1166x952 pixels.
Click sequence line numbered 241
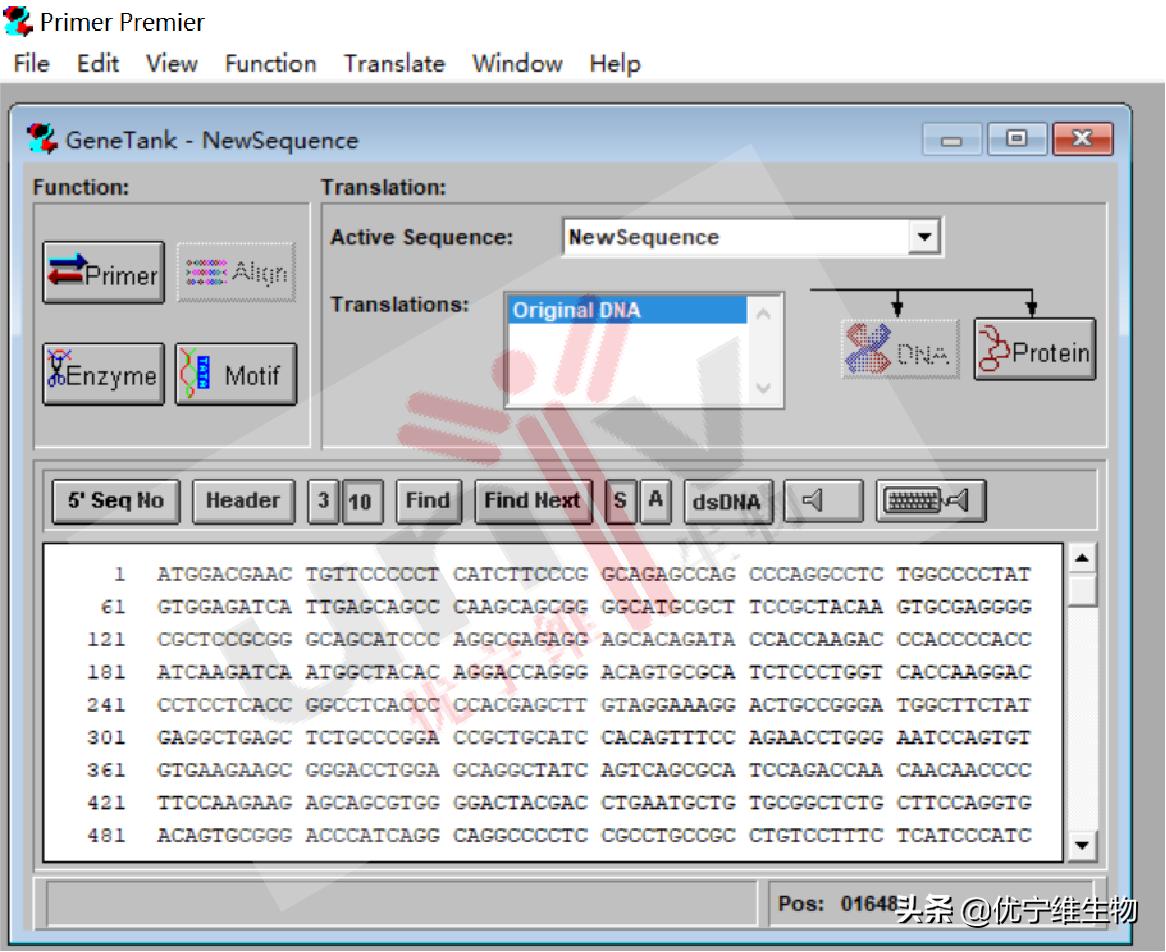pos(559,705)
